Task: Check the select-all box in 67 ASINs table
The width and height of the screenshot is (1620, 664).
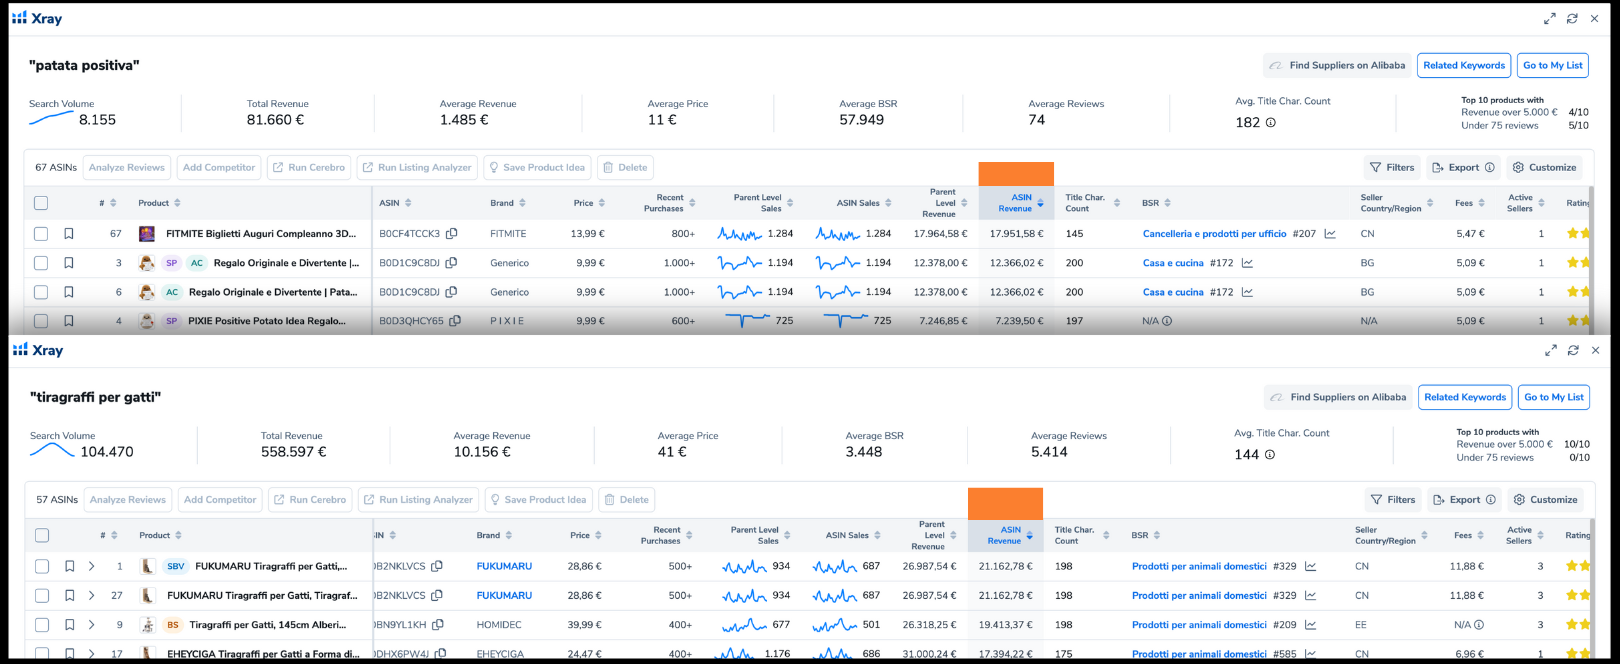Action: click(x=41, y=203)
